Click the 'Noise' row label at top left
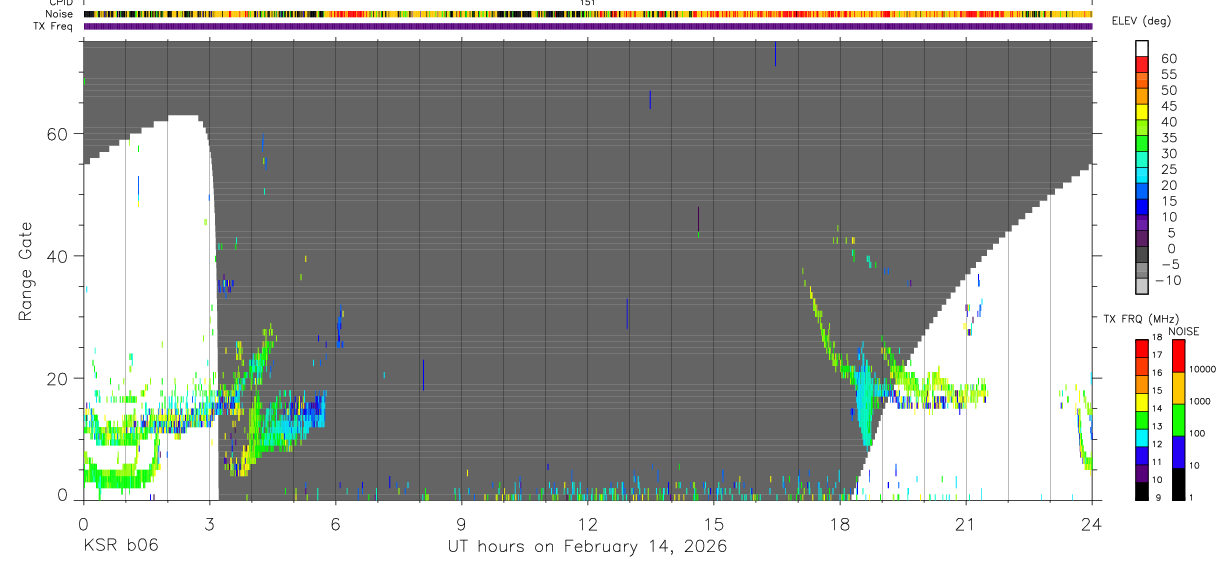Viewport: 1228px width, 567px height. tap(59, 14)
